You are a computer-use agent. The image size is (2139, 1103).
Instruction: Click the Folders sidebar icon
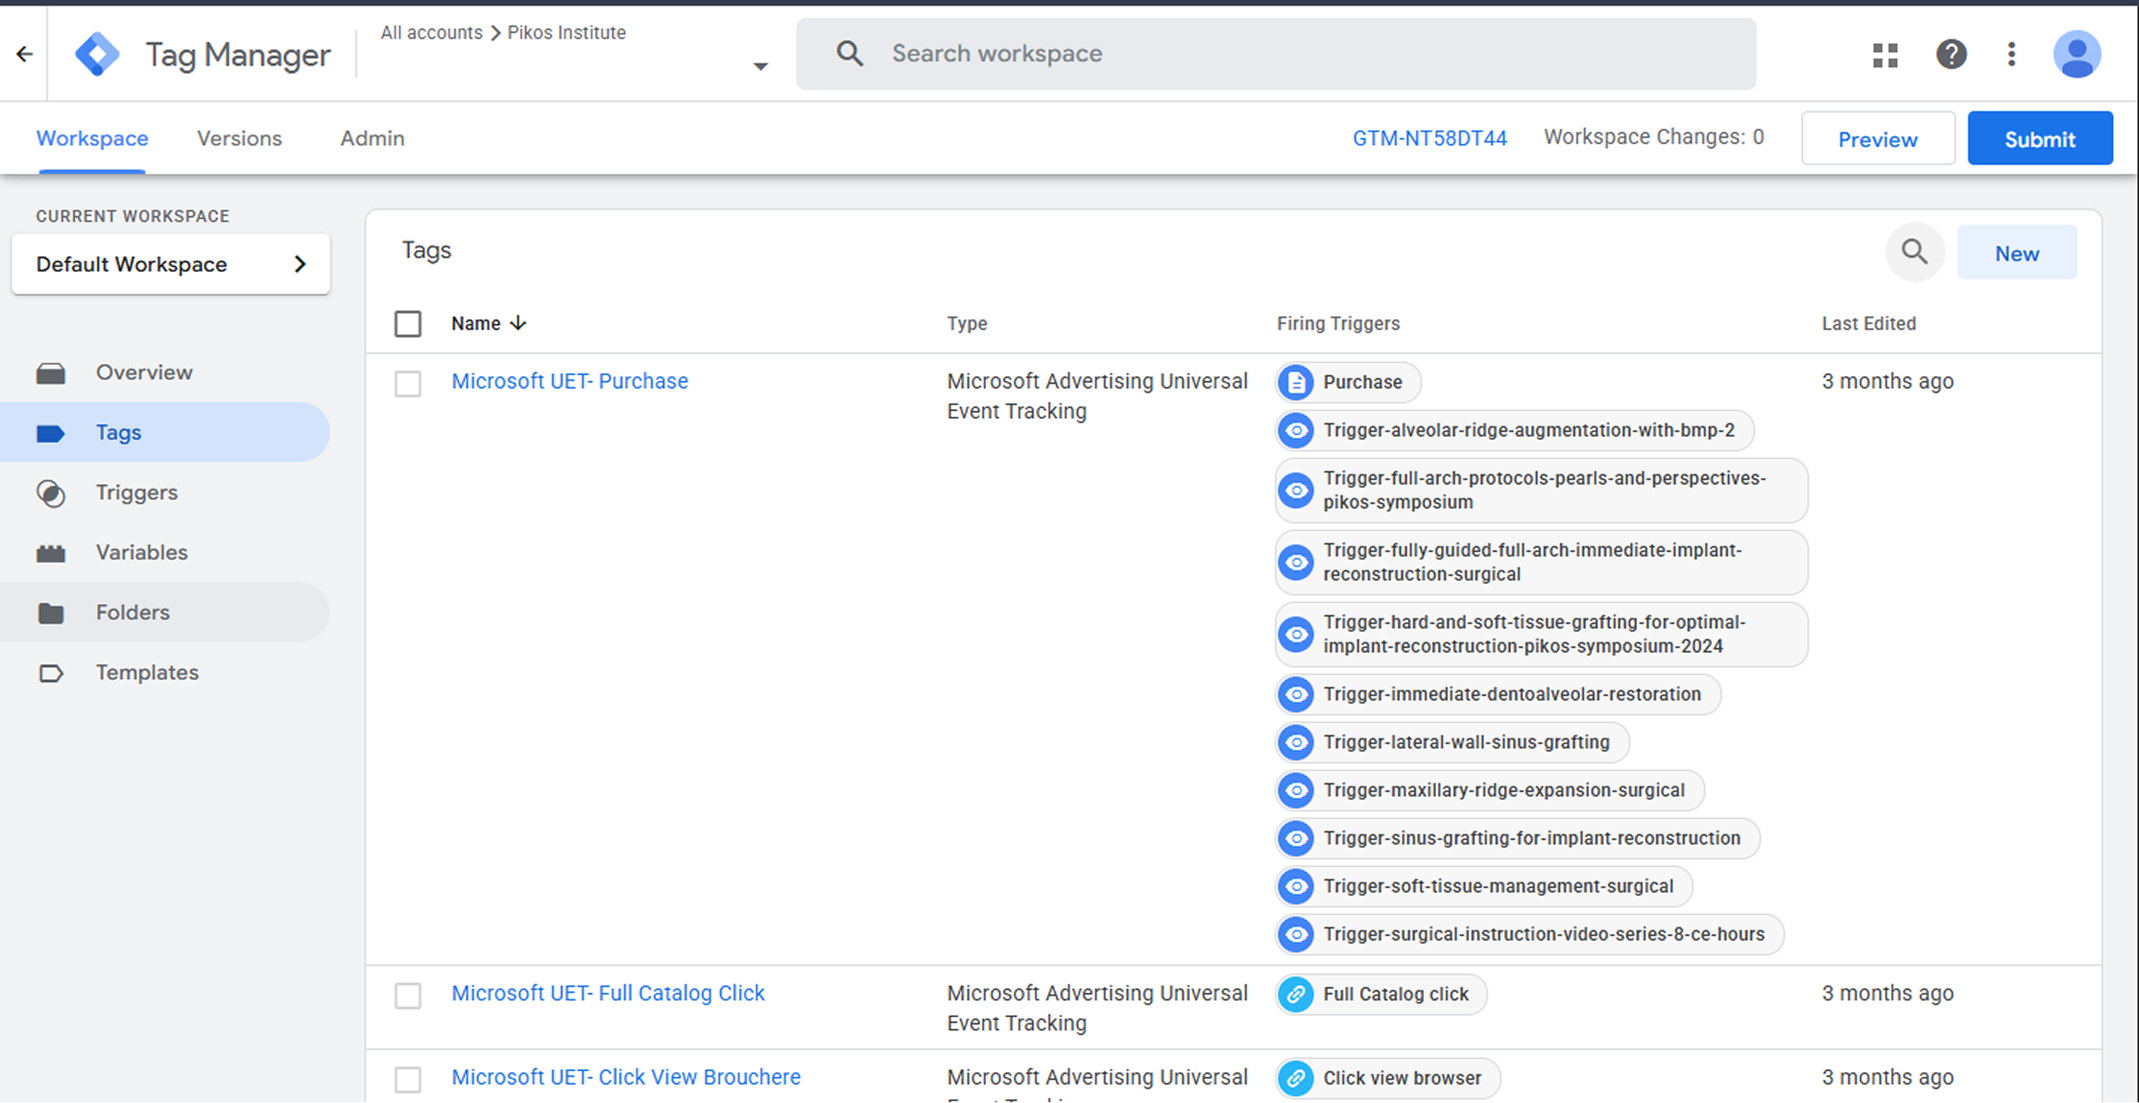51,613
